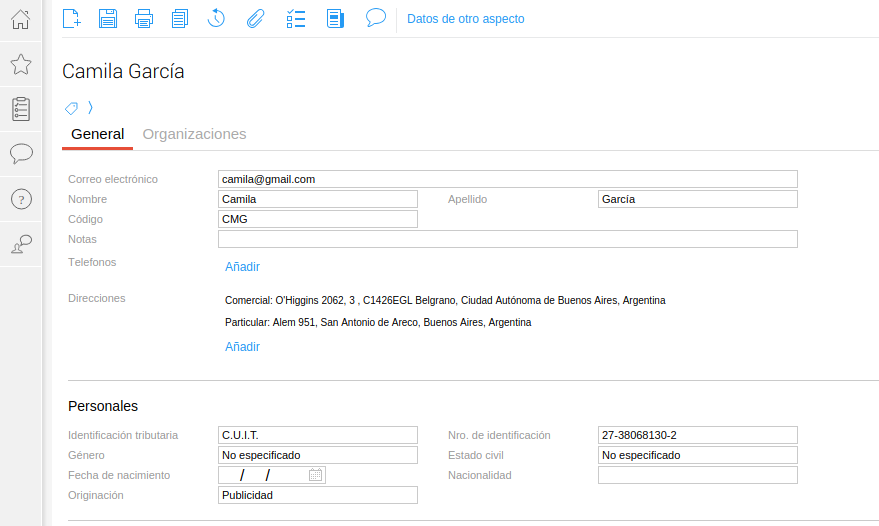Click into the empty Notas field
879x526 pixels.
click(508, 239)
